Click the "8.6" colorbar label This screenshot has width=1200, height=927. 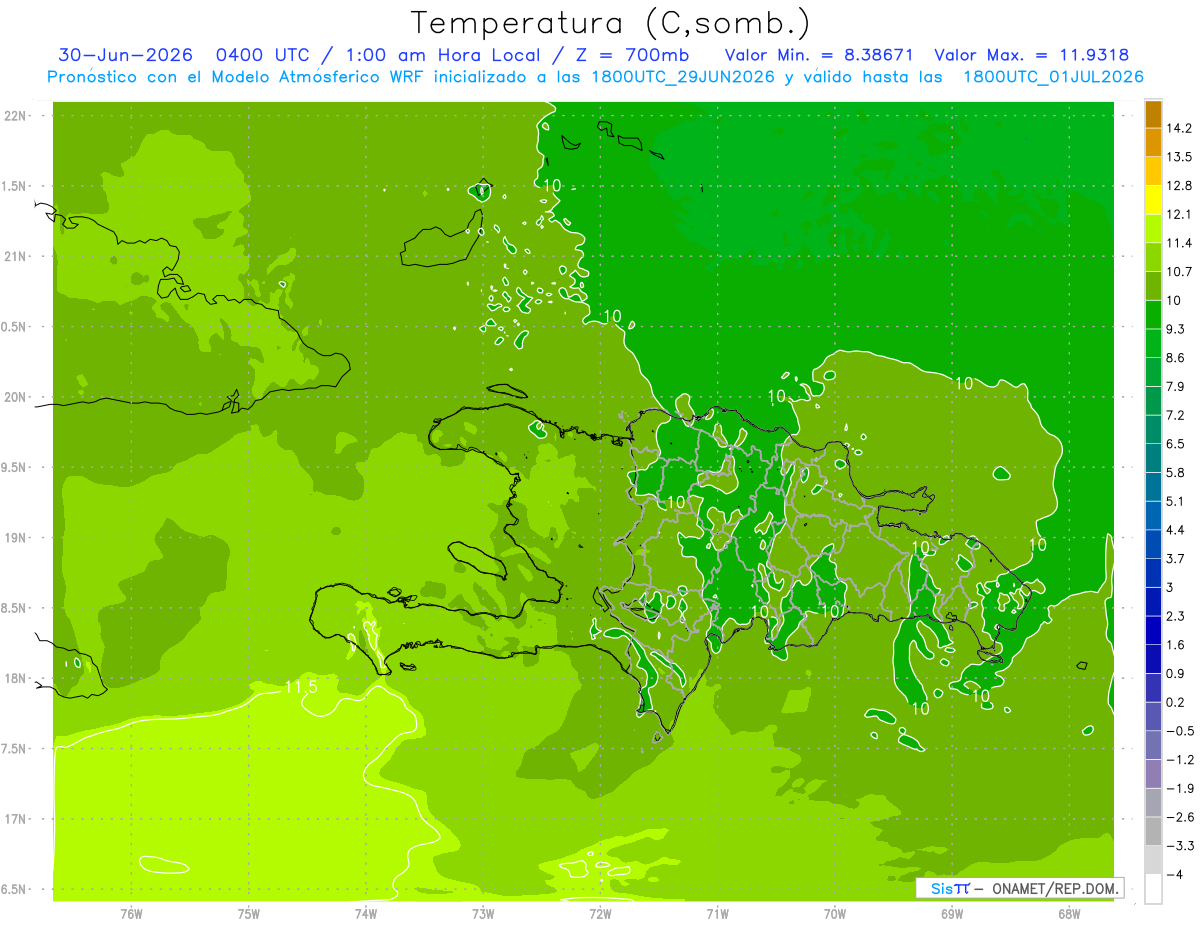tap(1176, 358)
